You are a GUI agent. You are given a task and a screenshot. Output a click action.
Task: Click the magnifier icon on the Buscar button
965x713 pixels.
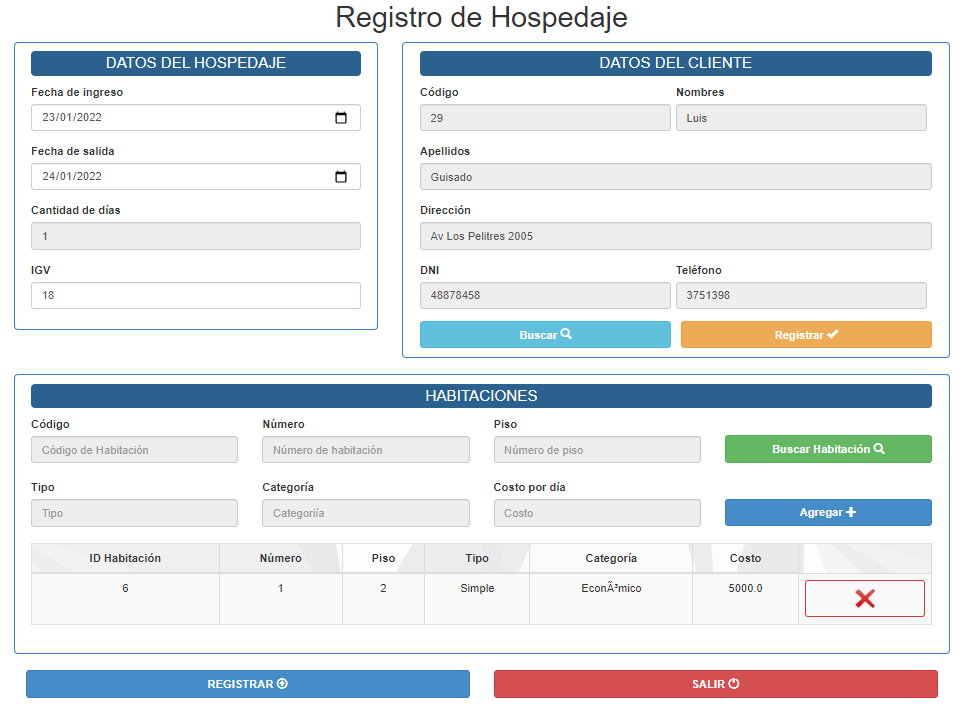568,334
